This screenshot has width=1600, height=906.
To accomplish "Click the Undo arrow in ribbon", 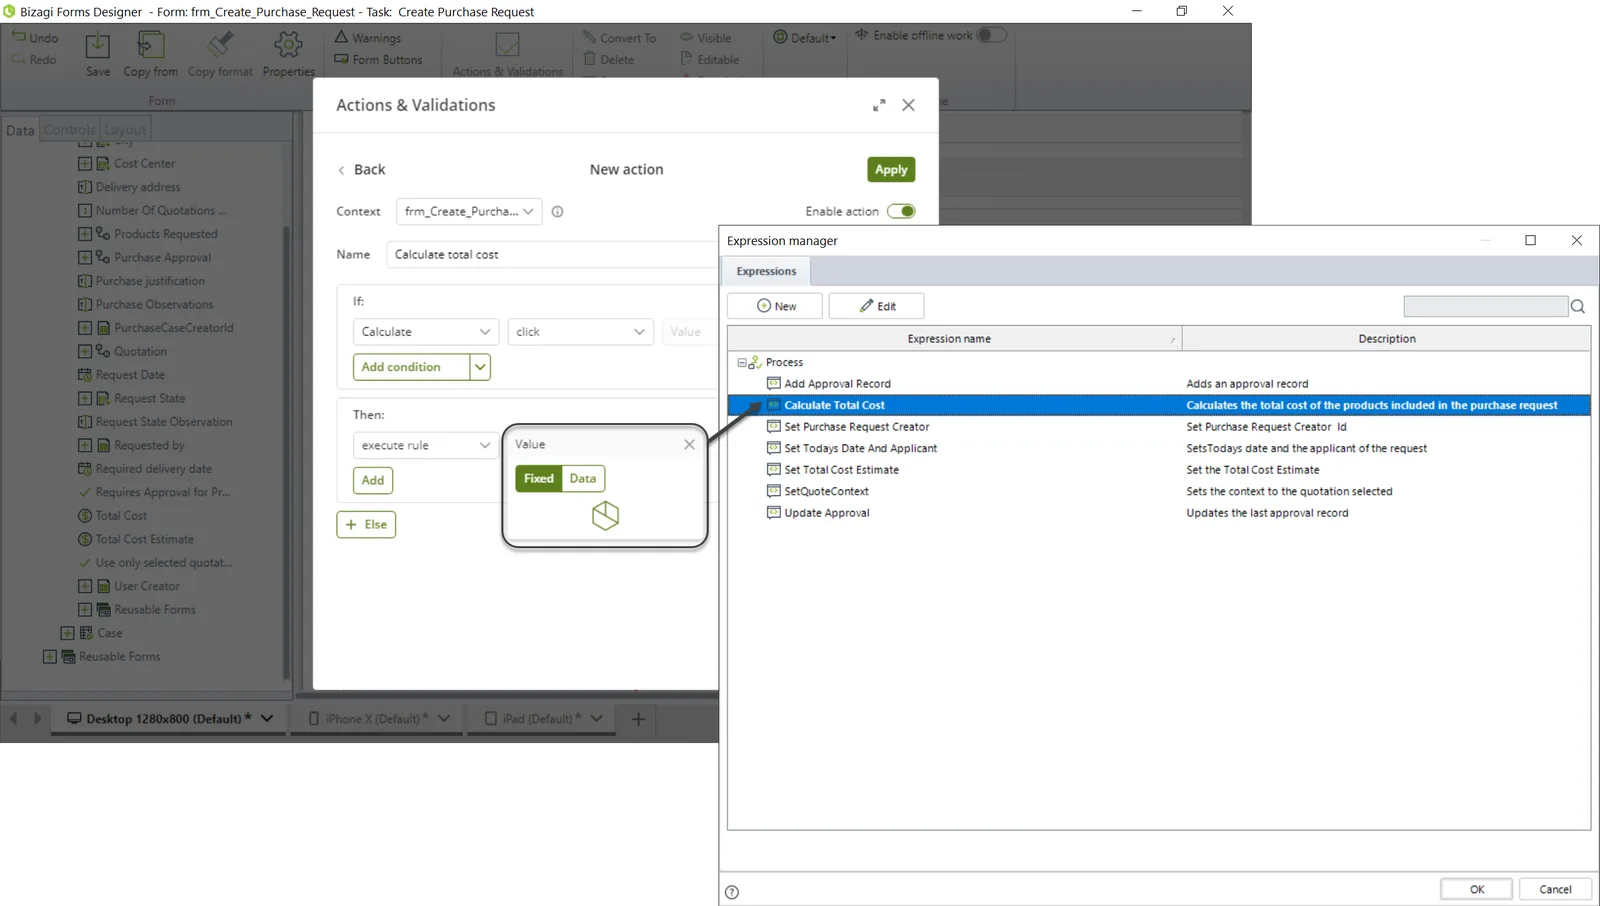I will coord(19,37).
